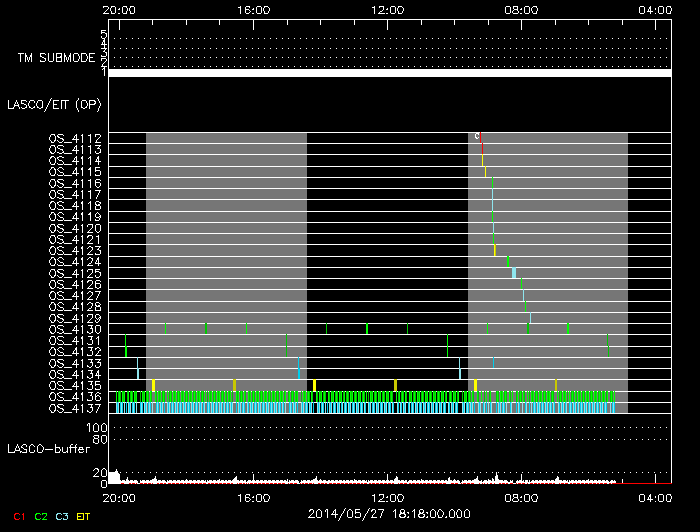Select the OS_4112 row label

pos(75,138)
